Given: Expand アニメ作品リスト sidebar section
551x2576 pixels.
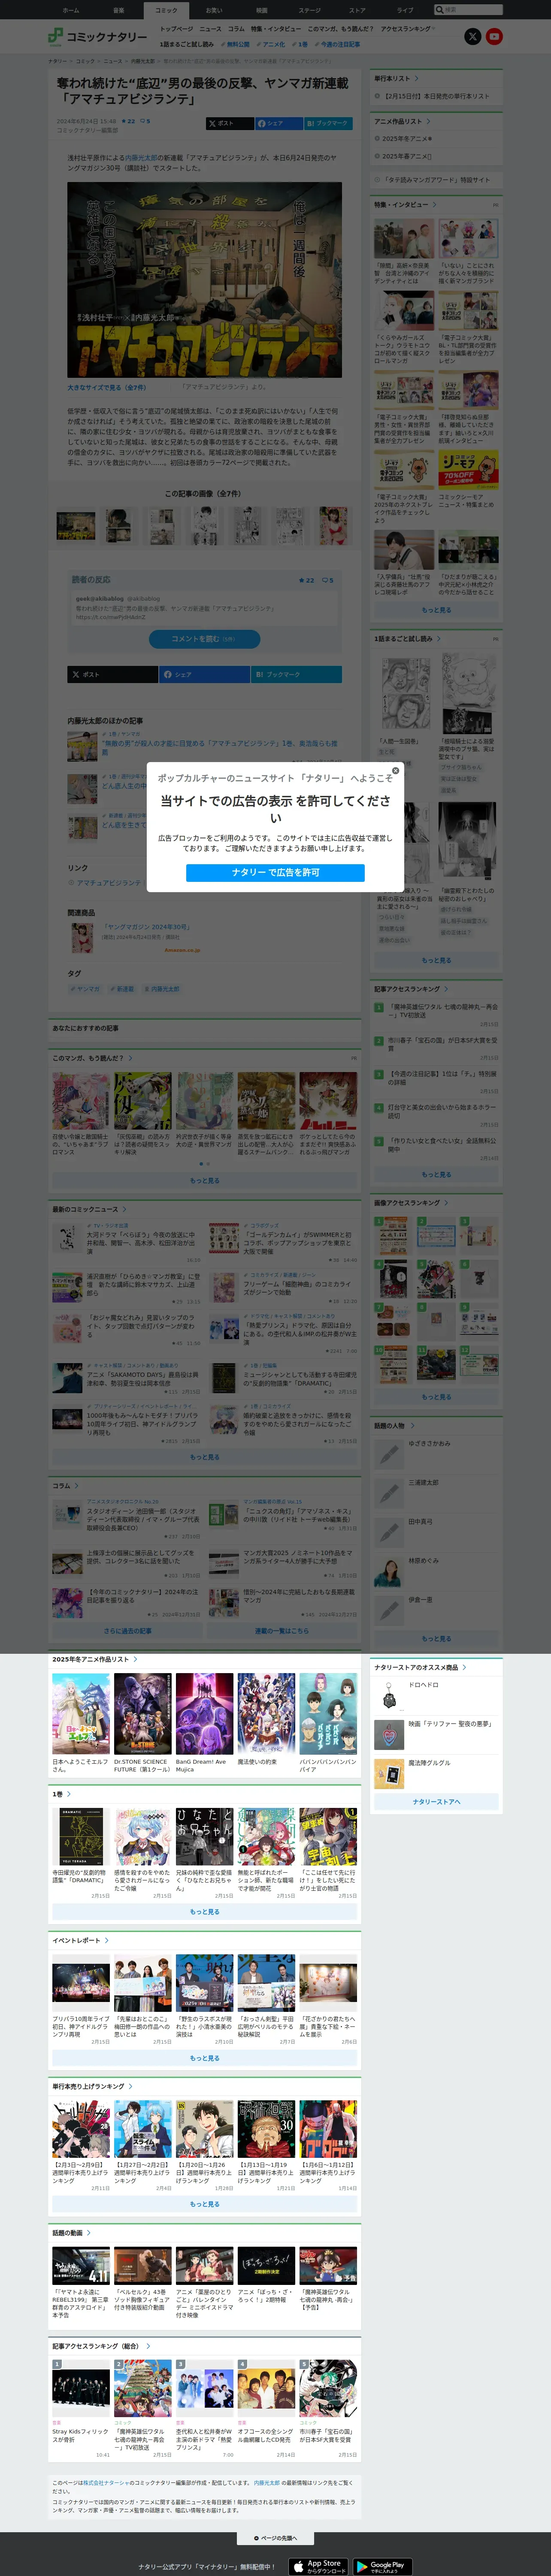Looking at the screenshot, I should point(402,121).
